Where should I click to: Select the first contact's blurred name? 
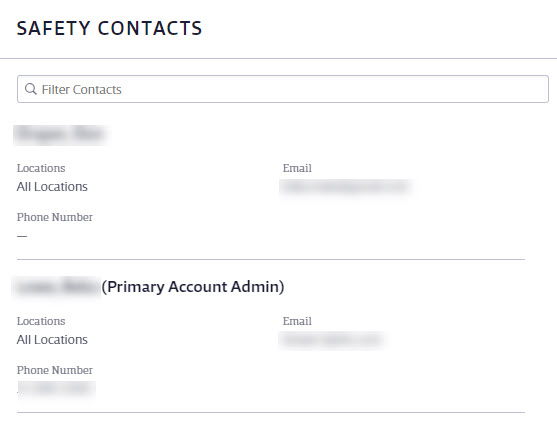(60, 135)
